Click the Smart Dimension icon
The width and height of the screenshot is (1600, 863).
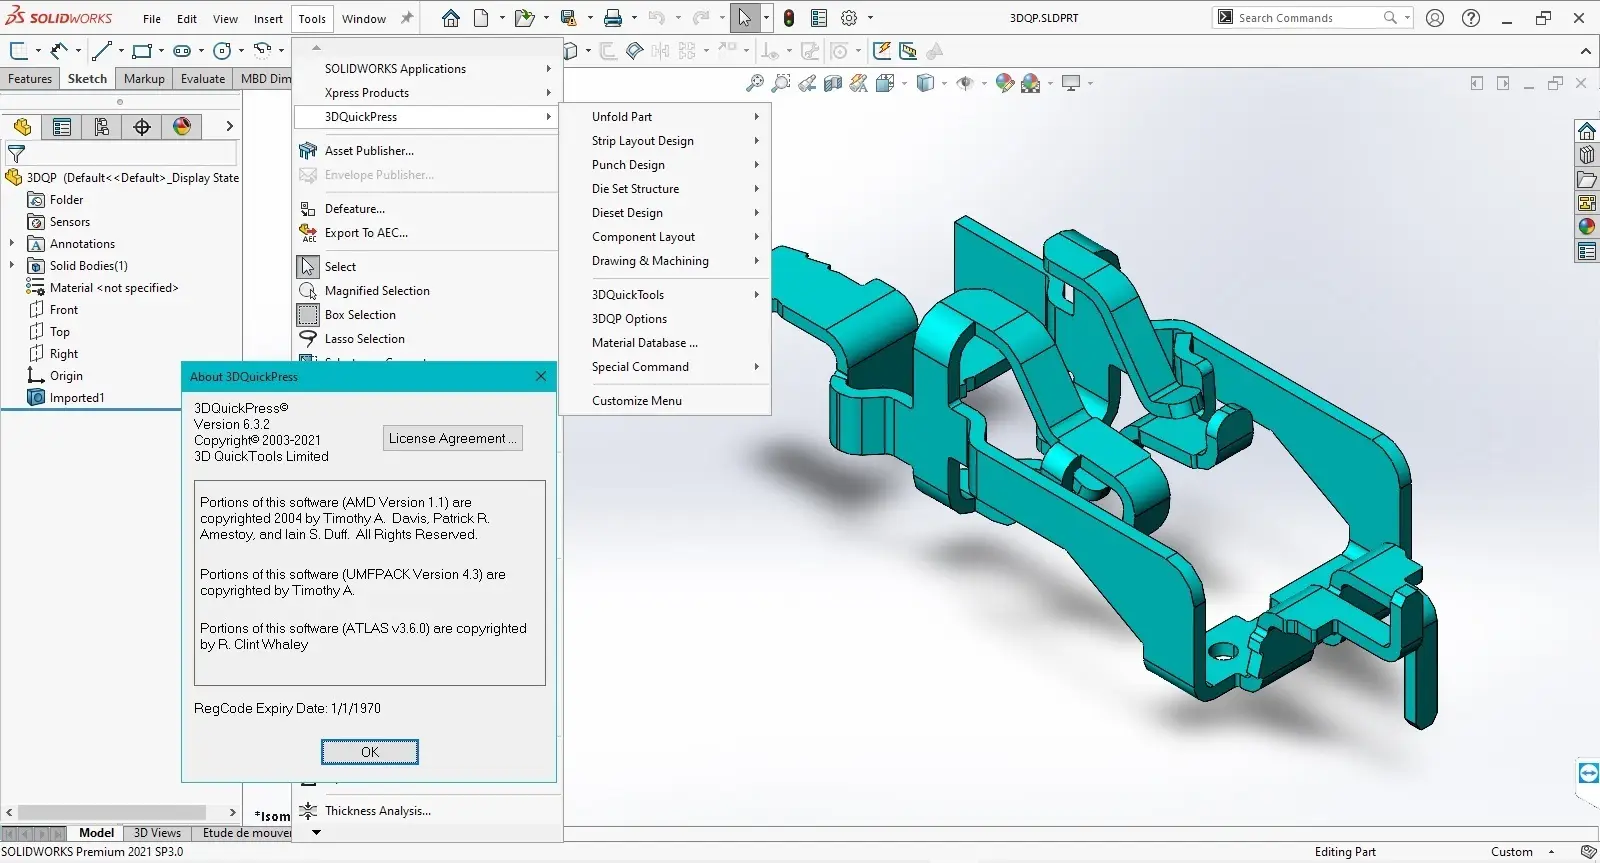pos(59,50)
